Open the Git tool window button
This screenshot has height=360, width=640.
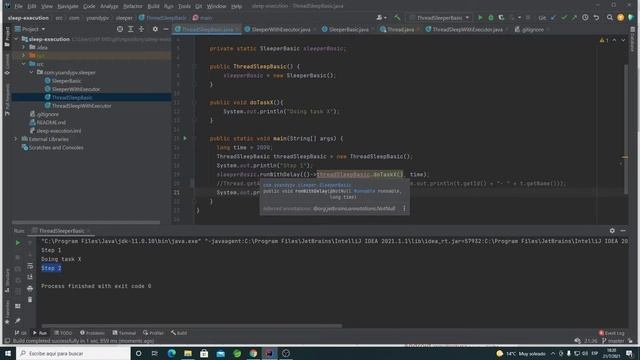(20, 333)
